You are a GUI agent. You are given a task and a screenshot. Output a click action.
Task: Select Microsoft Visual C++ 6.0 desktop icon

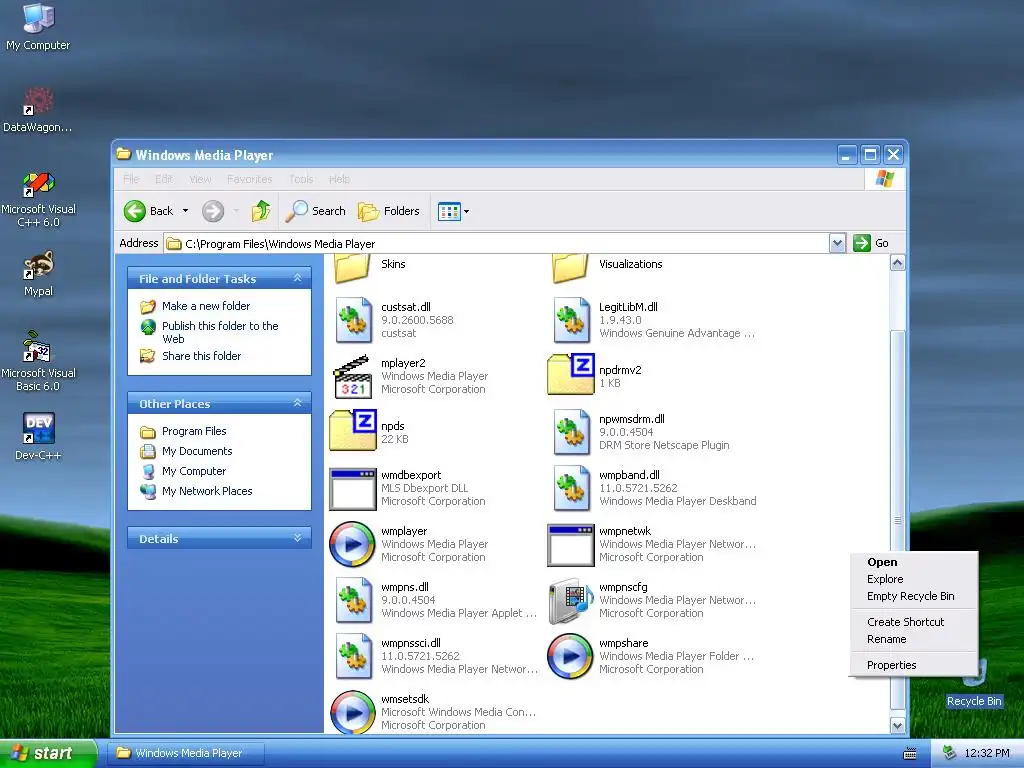pos(38,199)
